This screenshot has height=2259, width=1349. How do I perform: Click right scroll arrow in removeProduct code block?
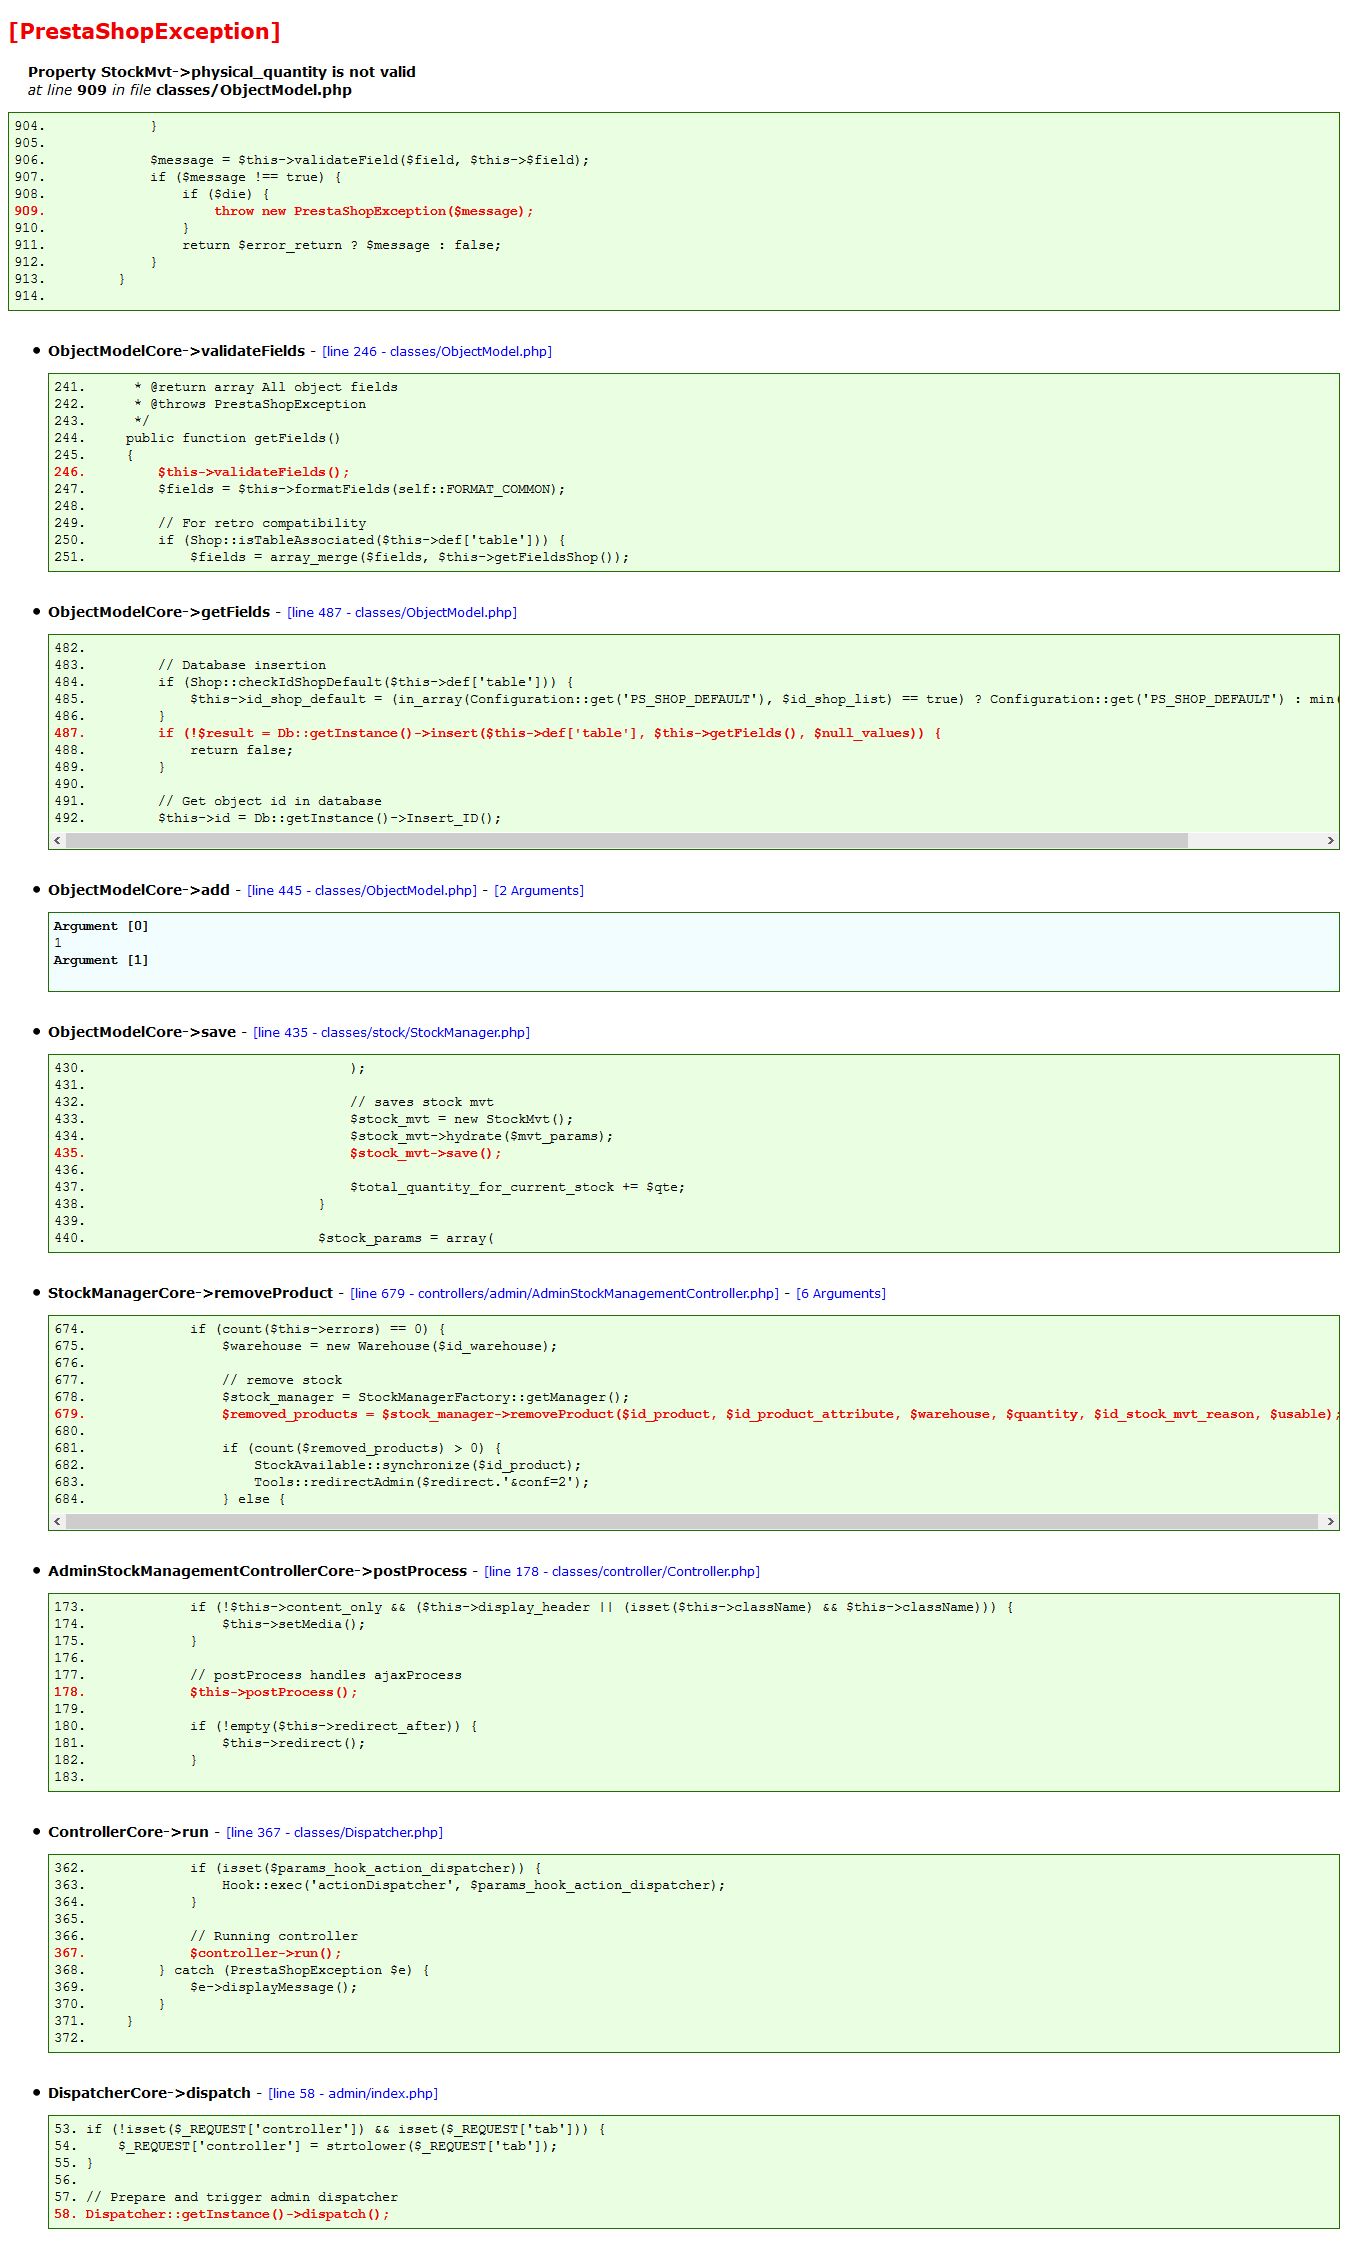click(x=1330, y=1522)
